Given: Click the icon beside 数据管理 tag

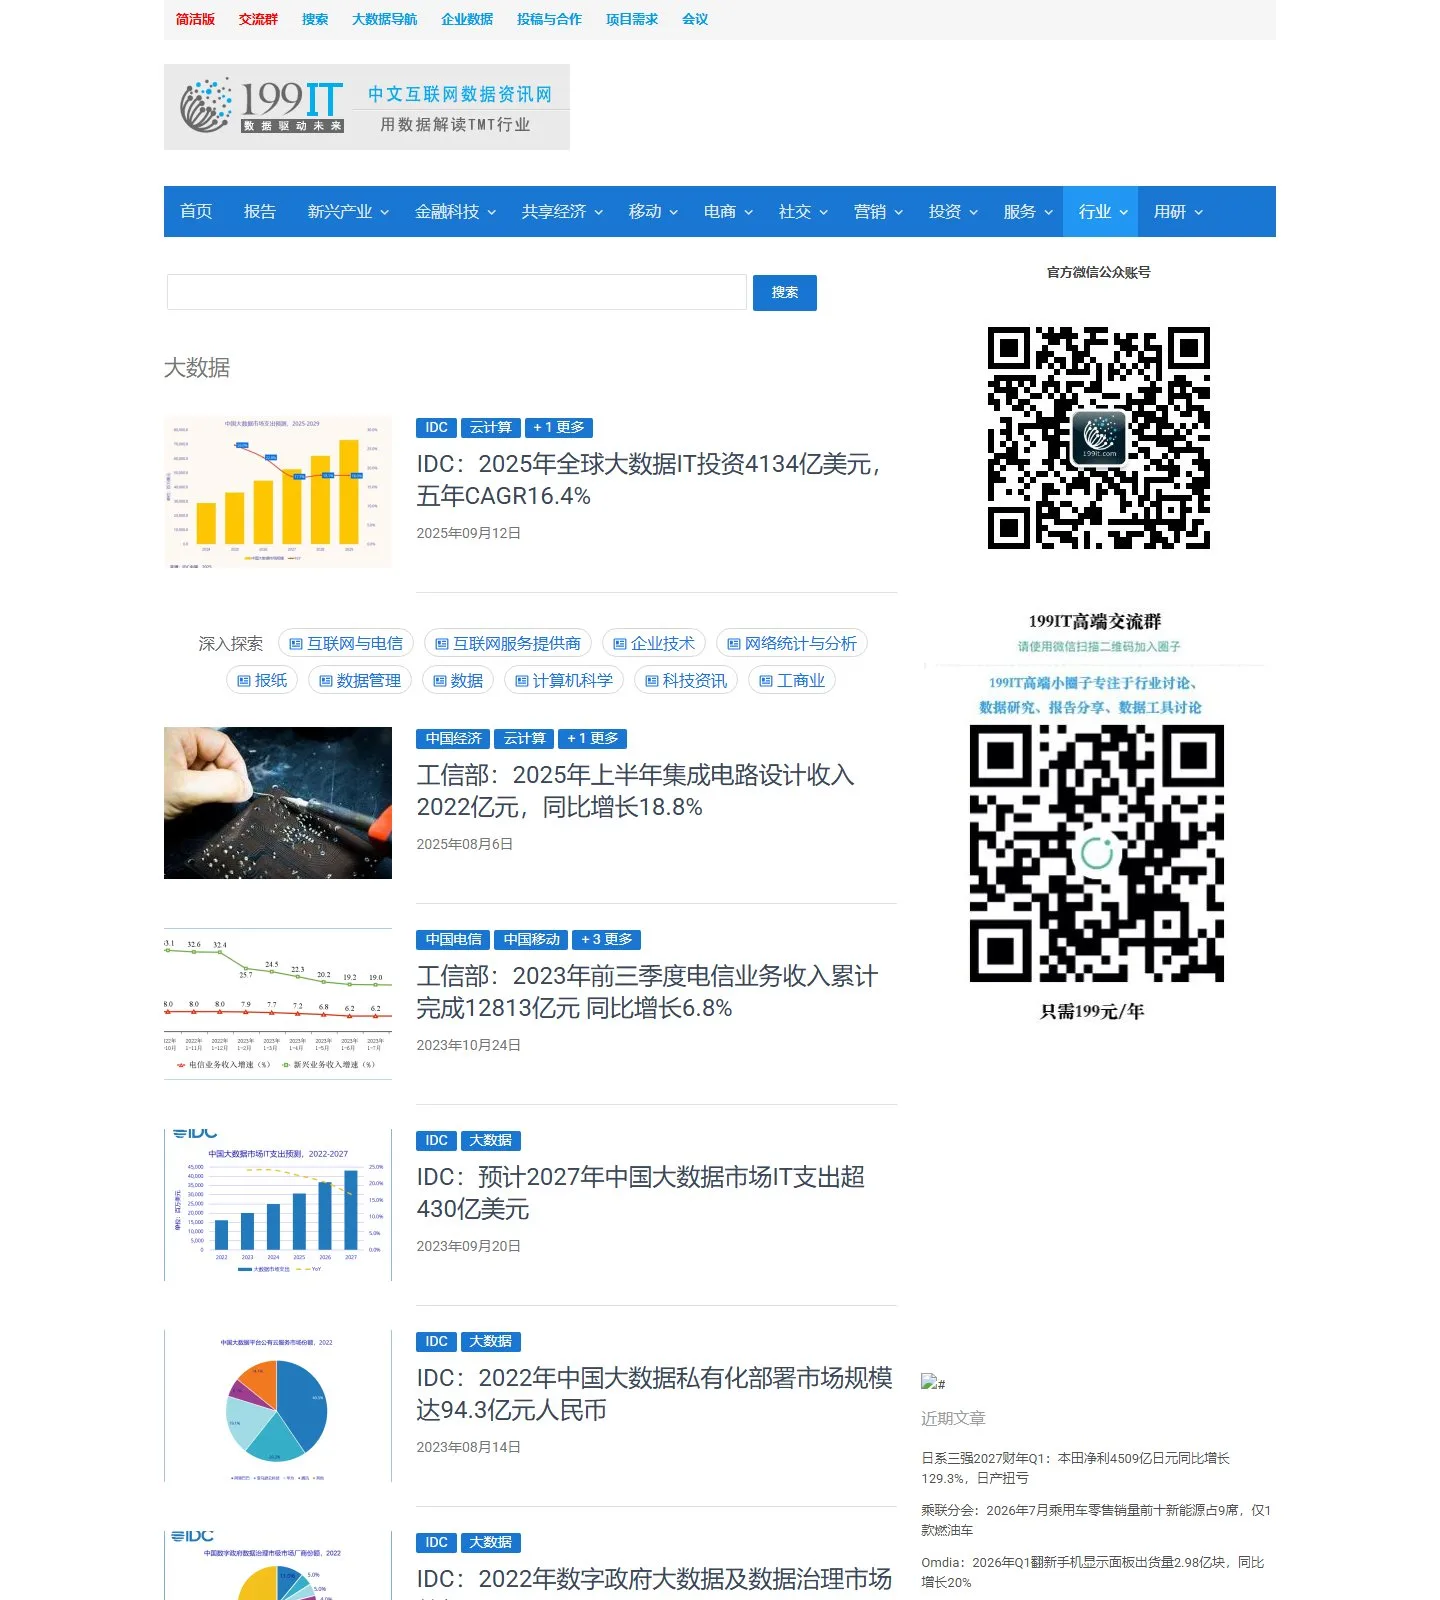Looking at the screenshot, I should click(326, 681).
